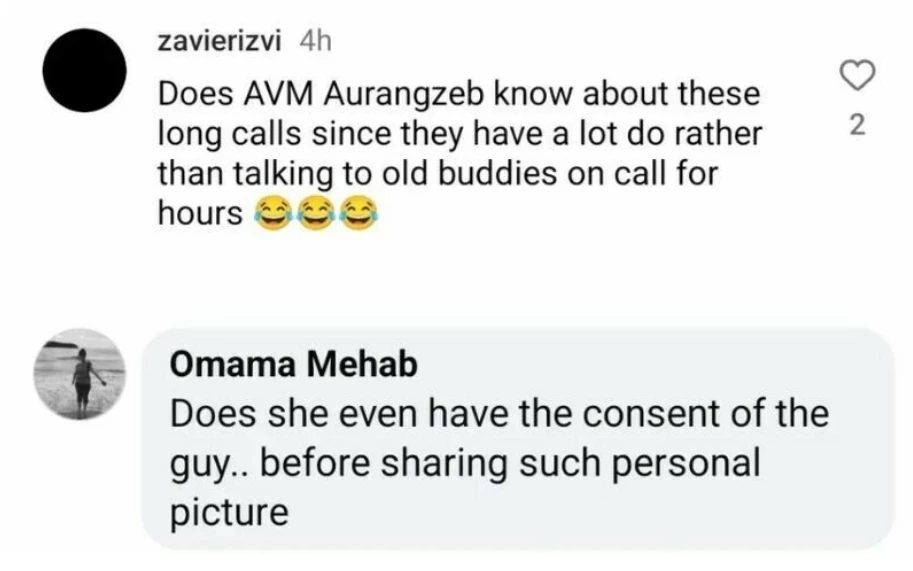Viewport: 913px width, 571px height.
Task: Open zavierizvi's black profile picture
Action: pyautogui.click(x=84, y=71)
